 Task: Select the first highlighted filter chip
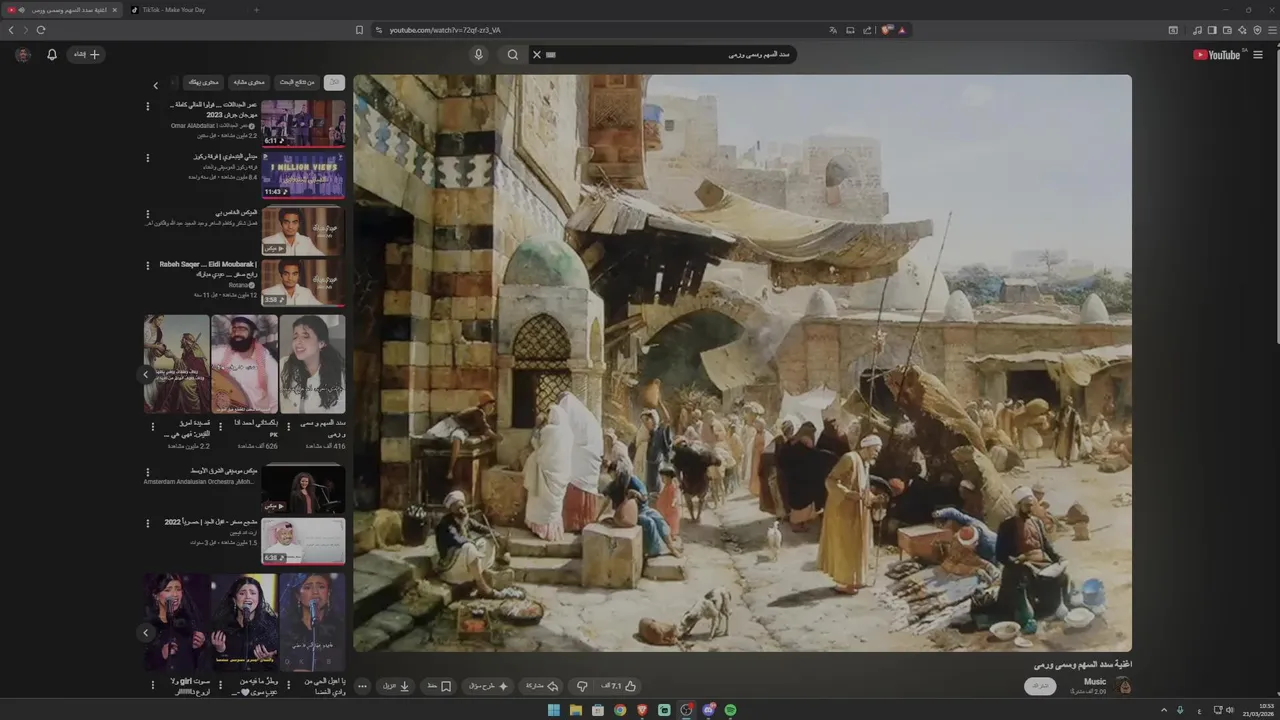click(x=336, y=82)
